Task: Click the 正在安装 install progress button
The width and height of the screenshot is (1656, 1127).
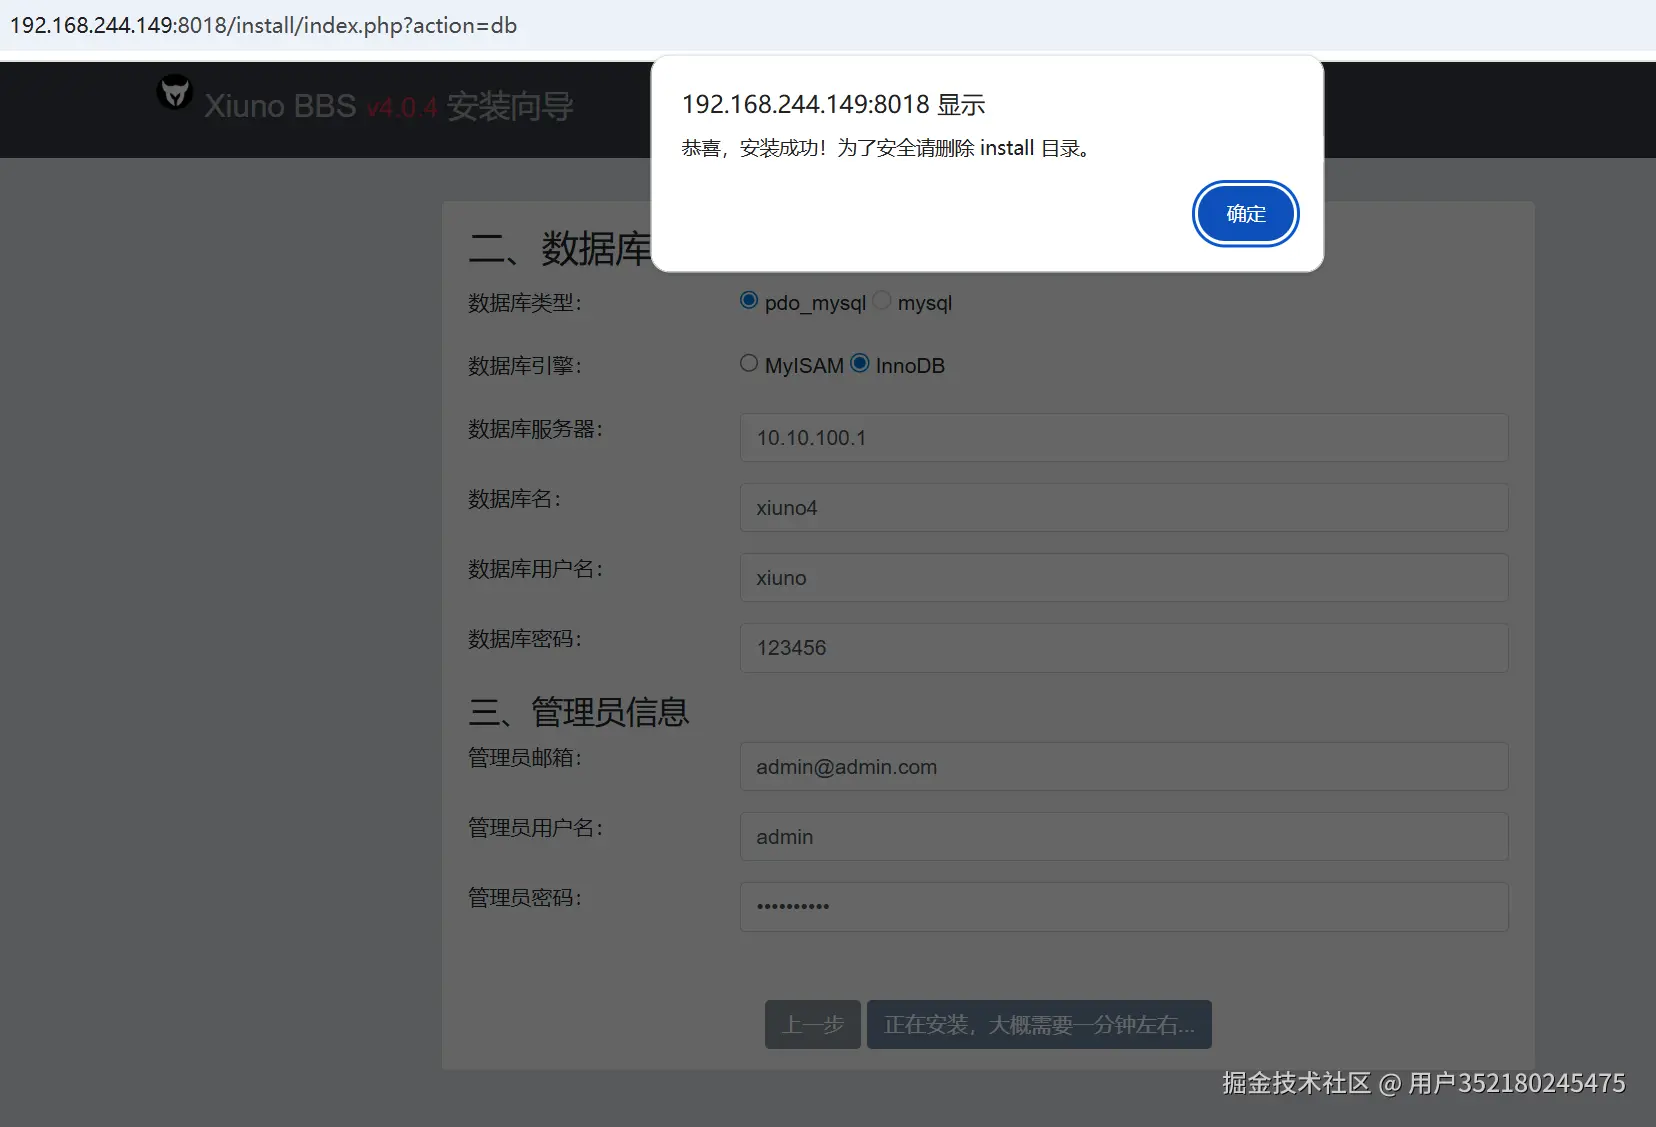Action: pyautogui.click(x=1039, y=1025)
